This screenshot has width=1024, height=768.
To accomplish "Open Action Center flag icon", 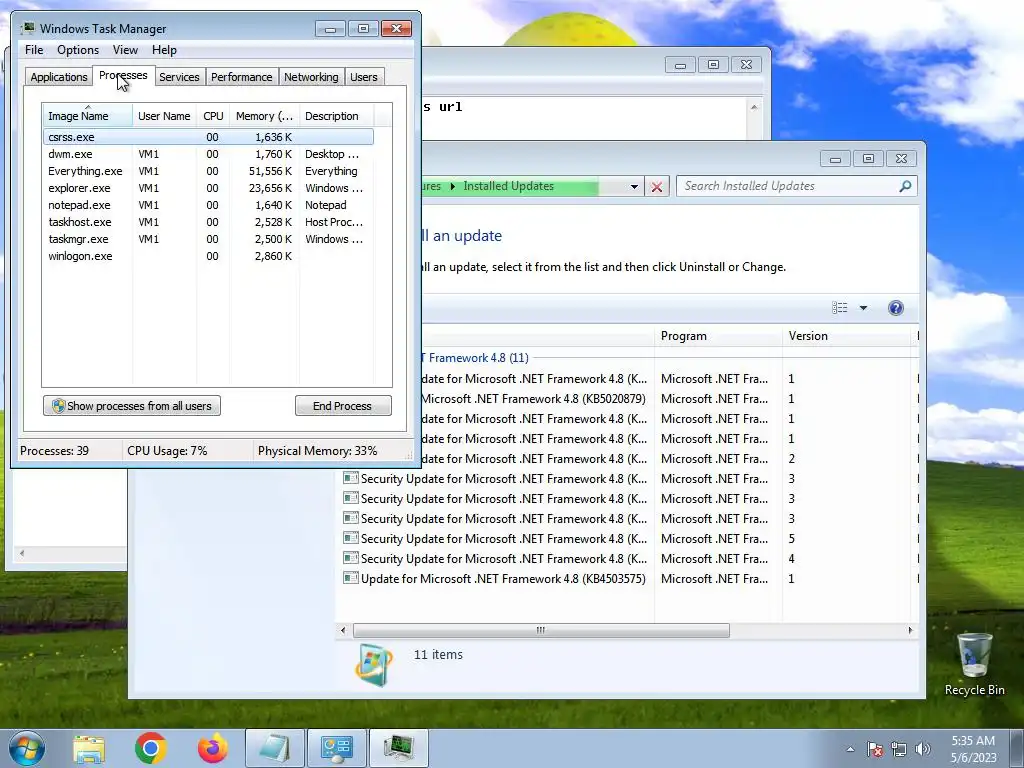I will tap(874, 749).
